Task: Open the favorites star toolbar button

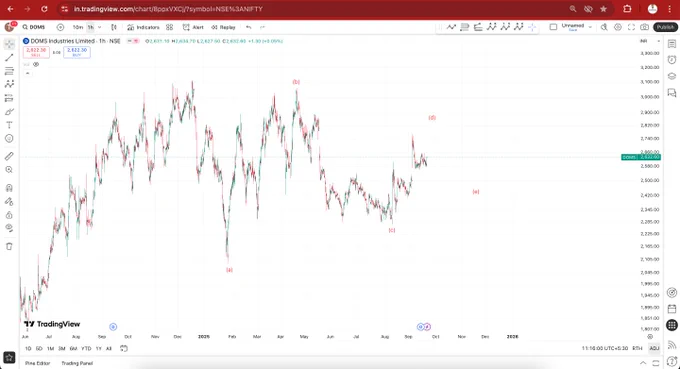Action: coord(9,357)
